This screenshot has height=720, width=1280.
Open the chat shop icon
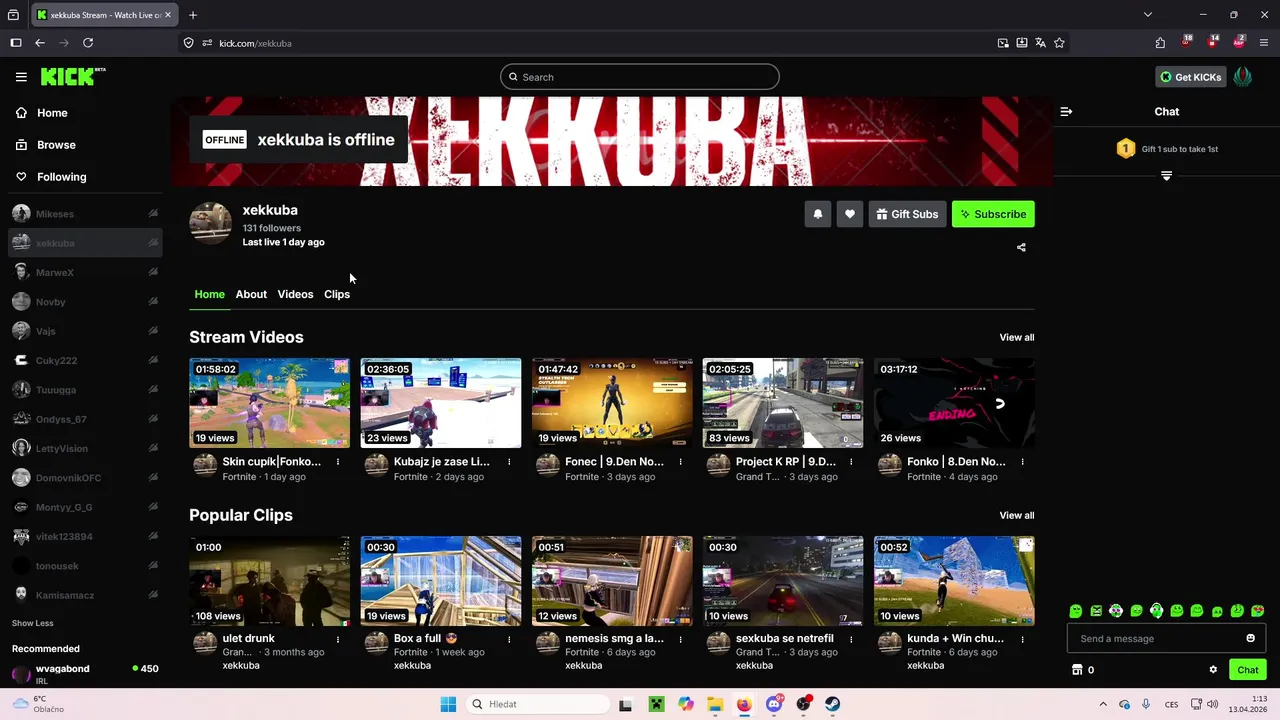point(1077,670)
